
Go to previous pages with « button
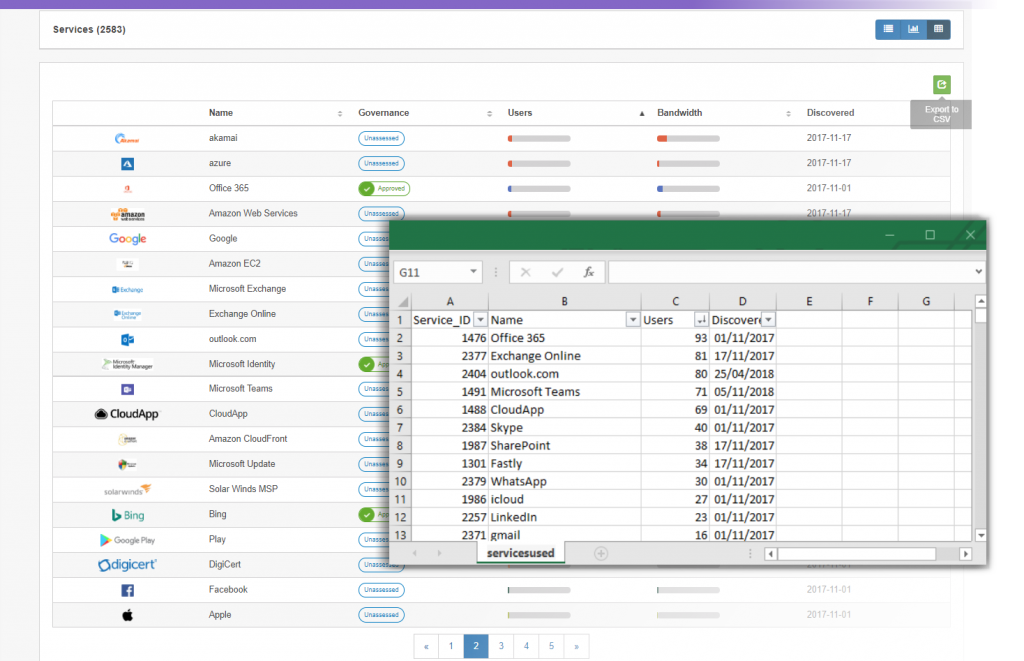pos(426,646)
